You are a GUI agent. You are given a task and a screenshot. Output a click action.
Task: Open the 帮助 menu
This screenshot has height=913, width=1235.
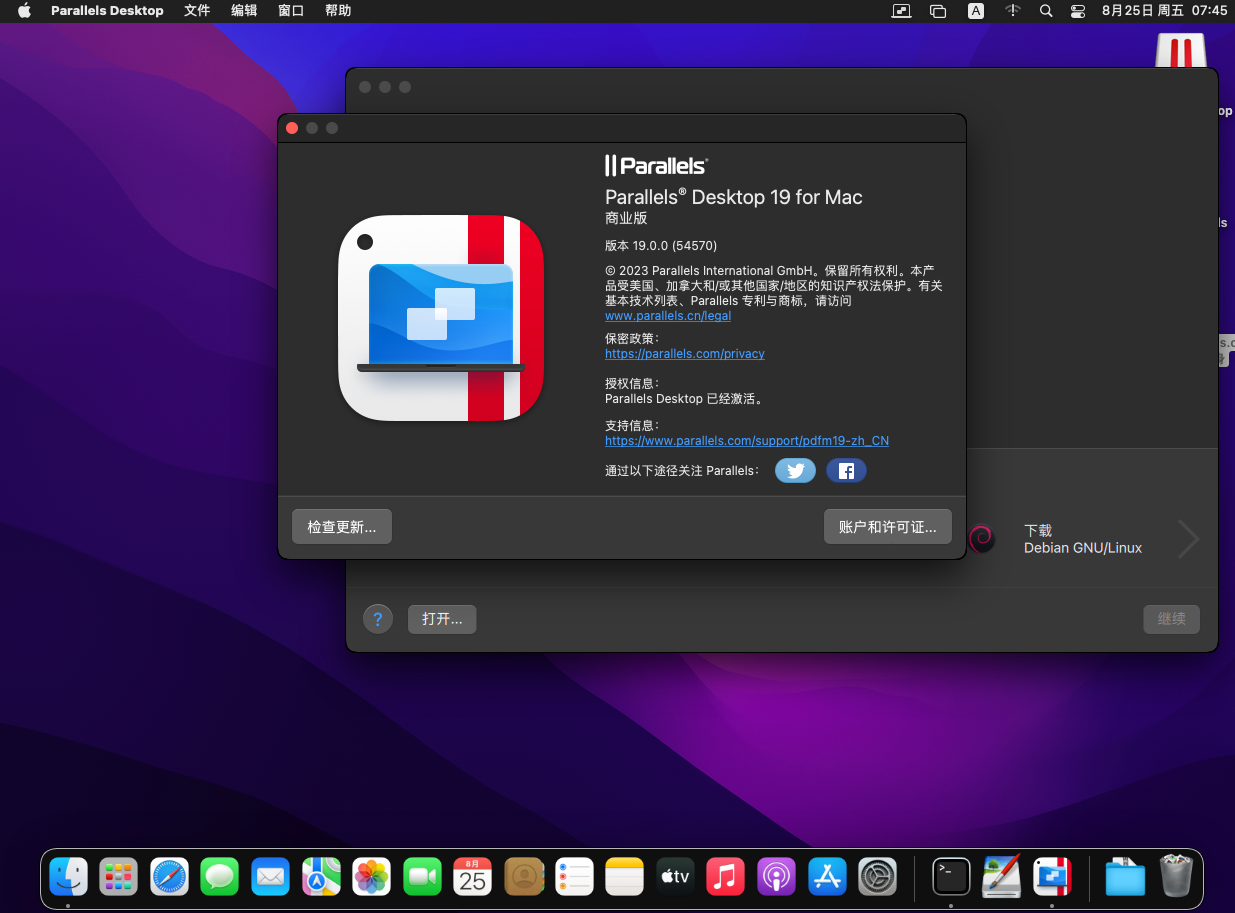(338, 11)
